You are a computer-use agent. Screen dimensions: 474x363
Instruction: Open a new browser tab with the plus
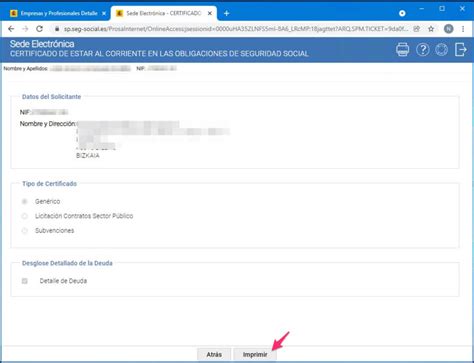click(x=227, y=13)
